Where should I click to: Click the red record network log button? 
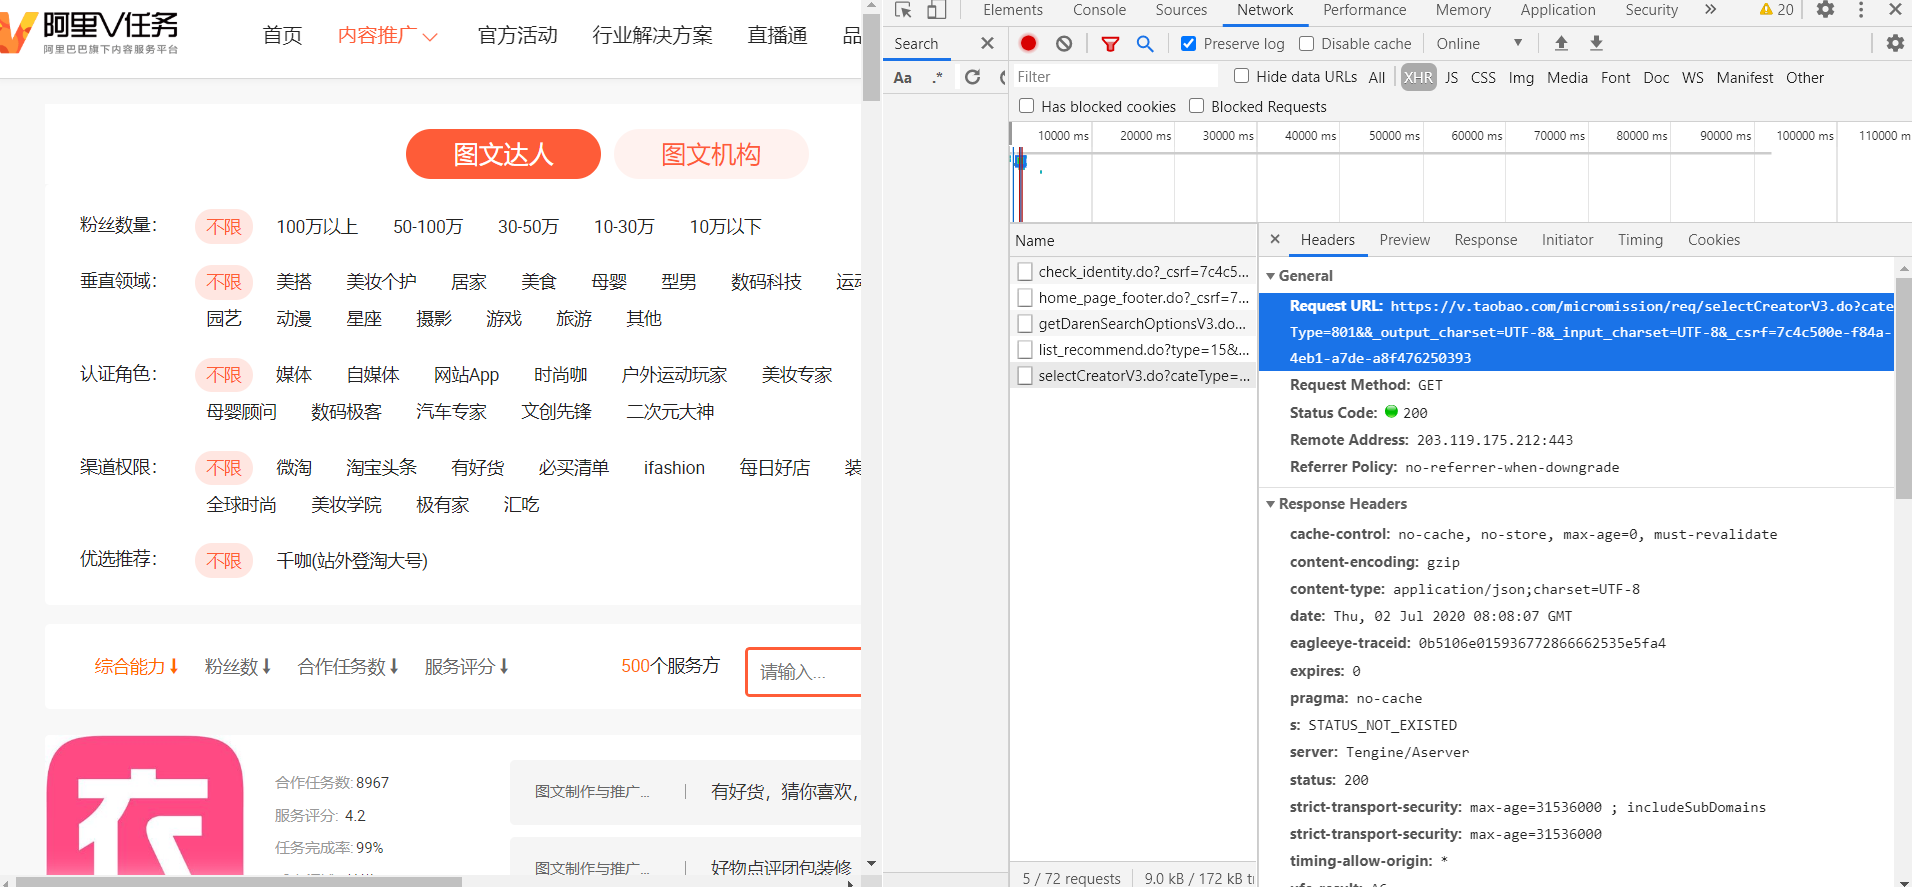1028,43
